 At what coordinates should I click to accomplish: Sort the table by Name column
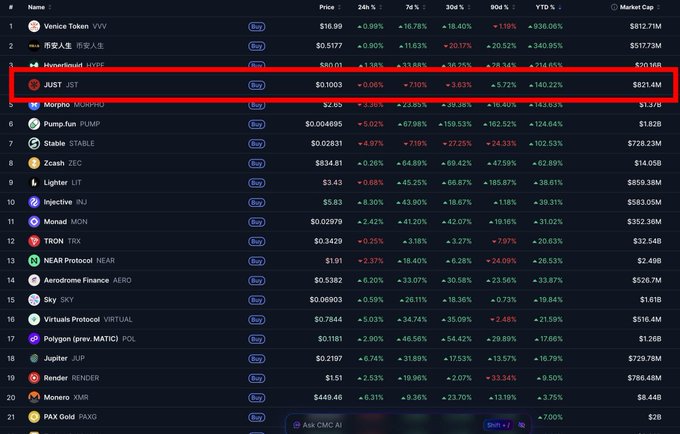[39, 7]
